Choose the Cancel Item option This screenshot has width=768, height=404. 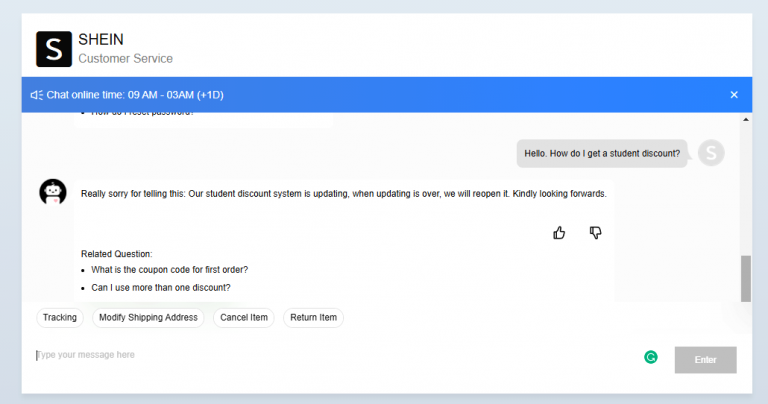coord(244,318)
